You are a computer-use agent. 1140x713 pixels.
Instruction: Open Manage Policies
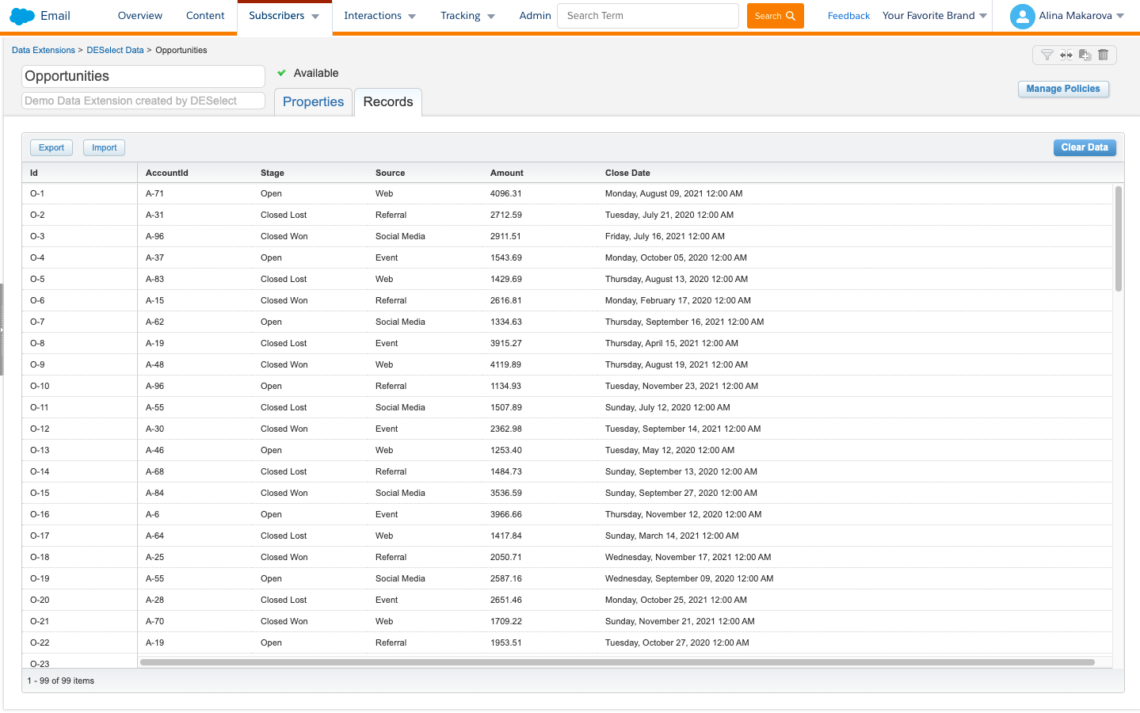(x=1063, y=89)
